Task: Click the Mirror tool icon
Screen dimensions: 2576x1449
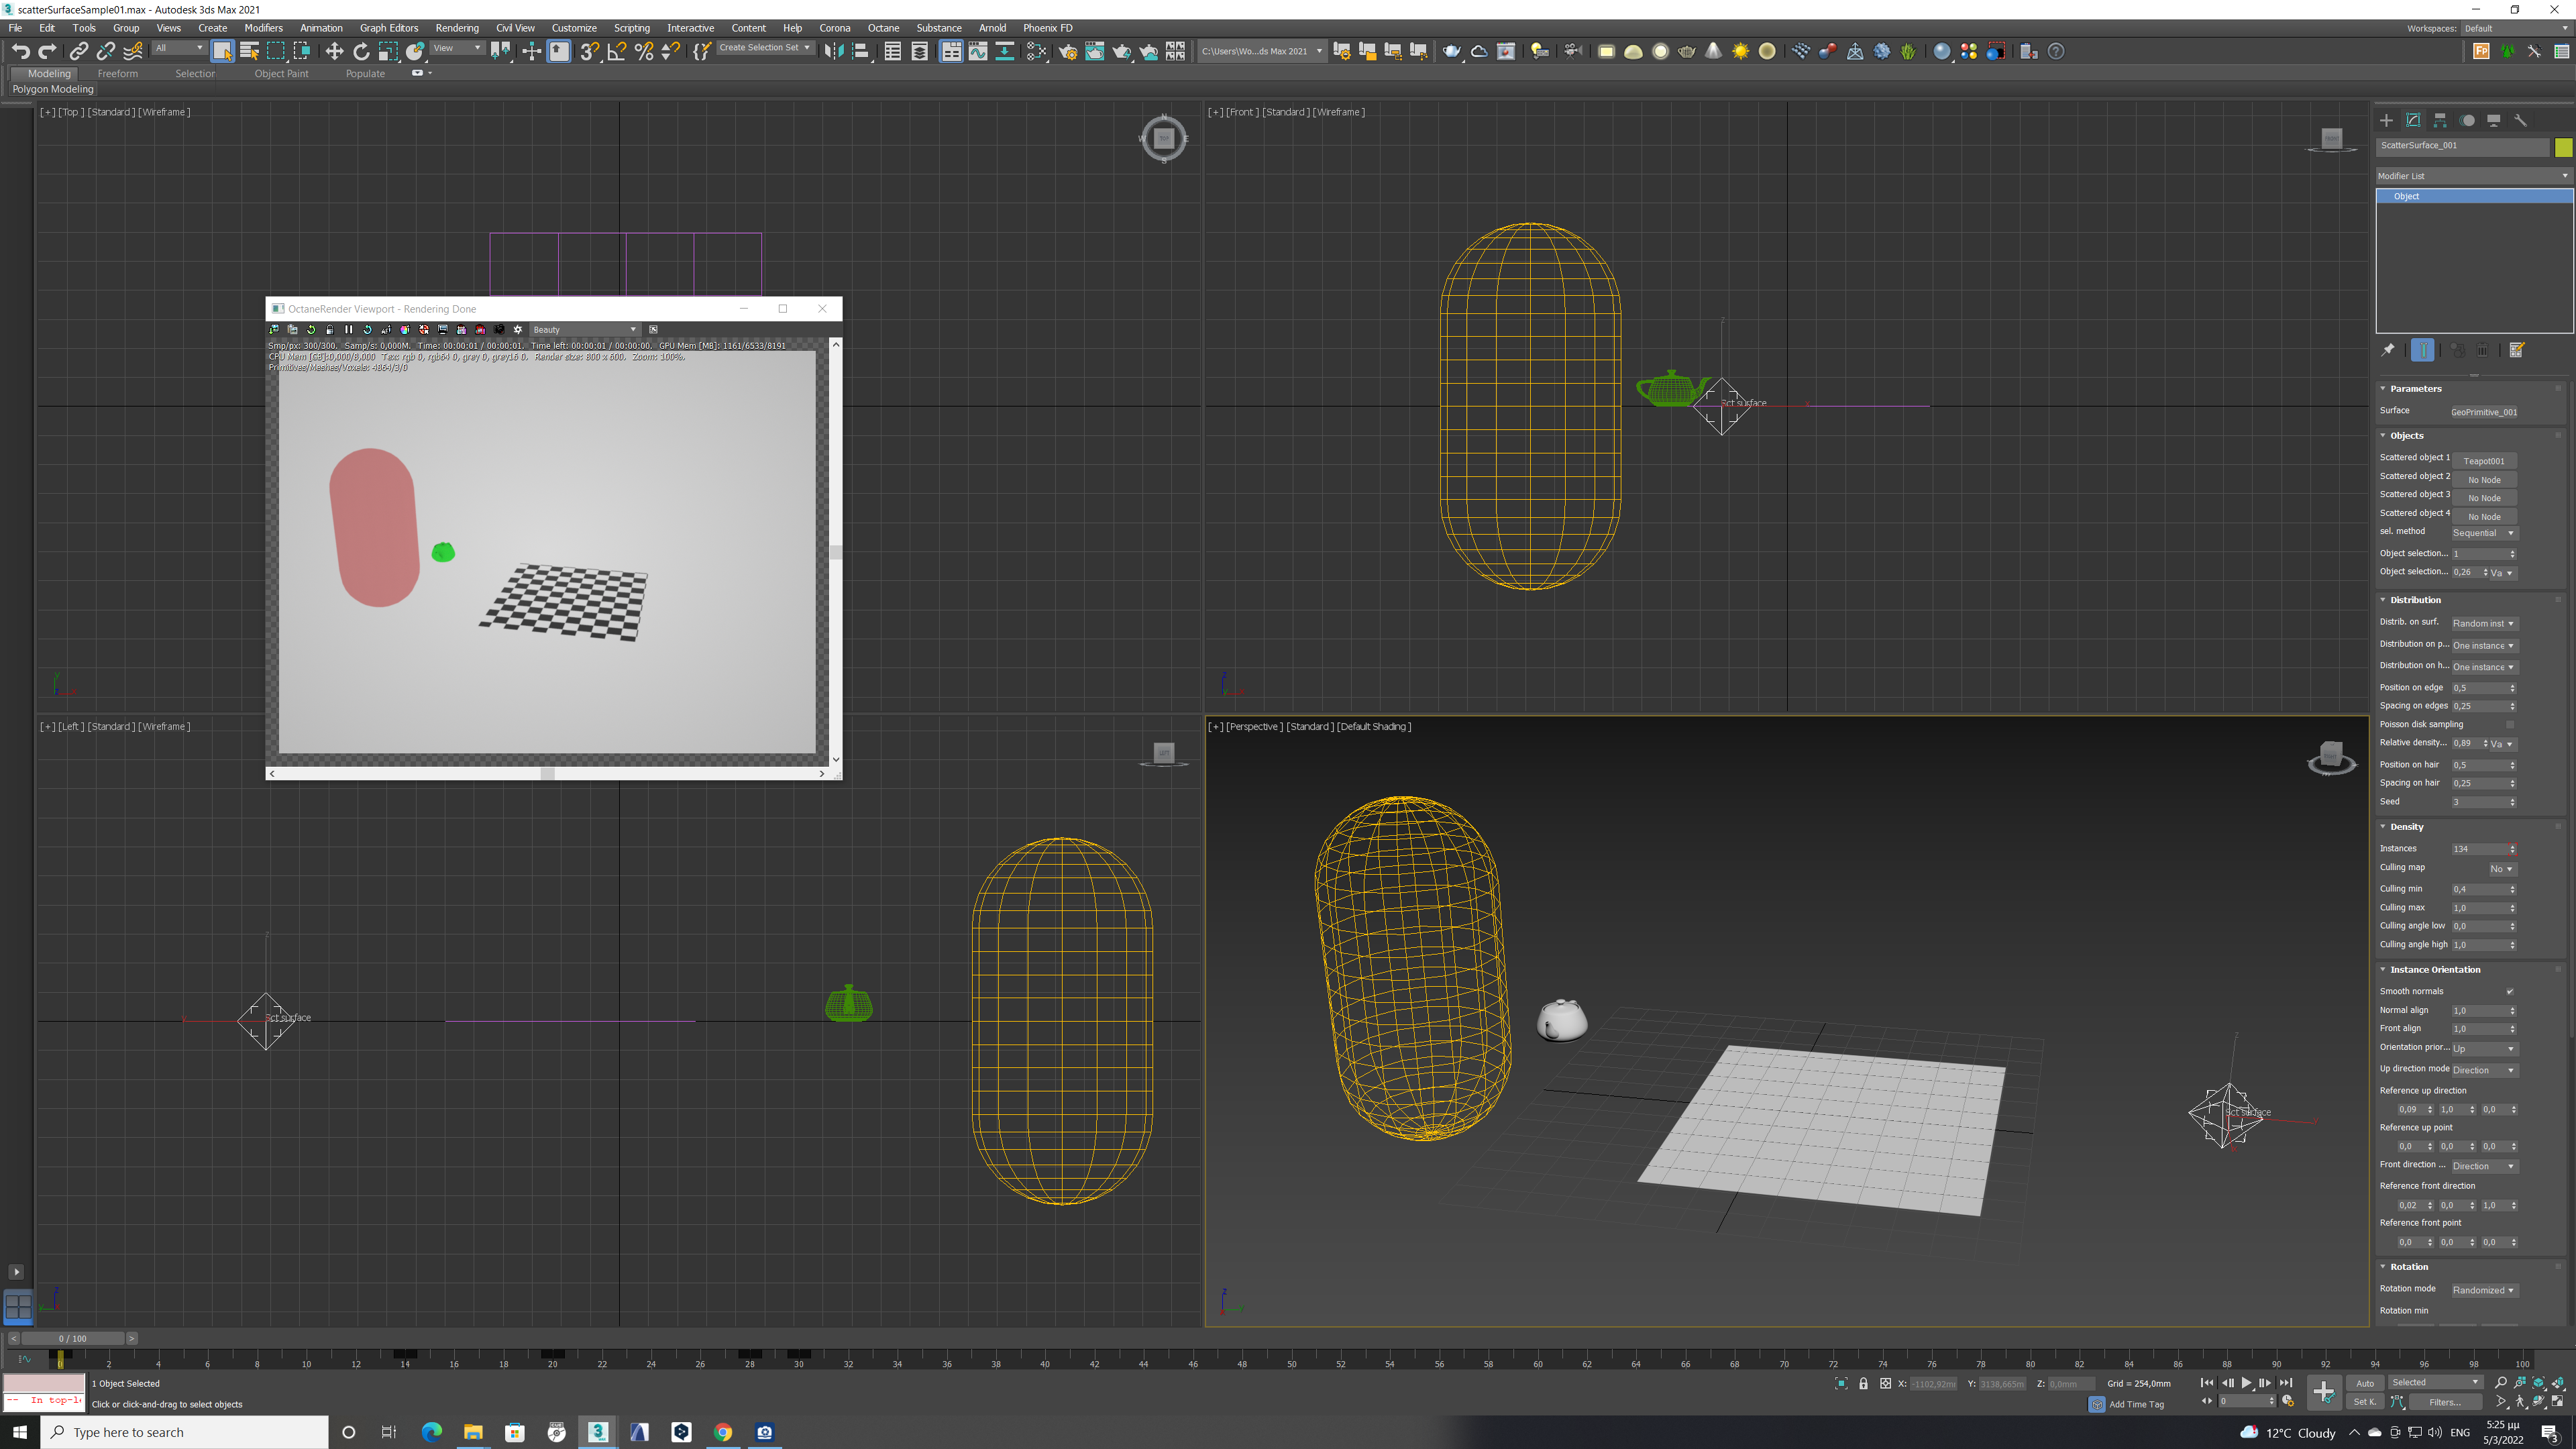Action: point(833,52)
